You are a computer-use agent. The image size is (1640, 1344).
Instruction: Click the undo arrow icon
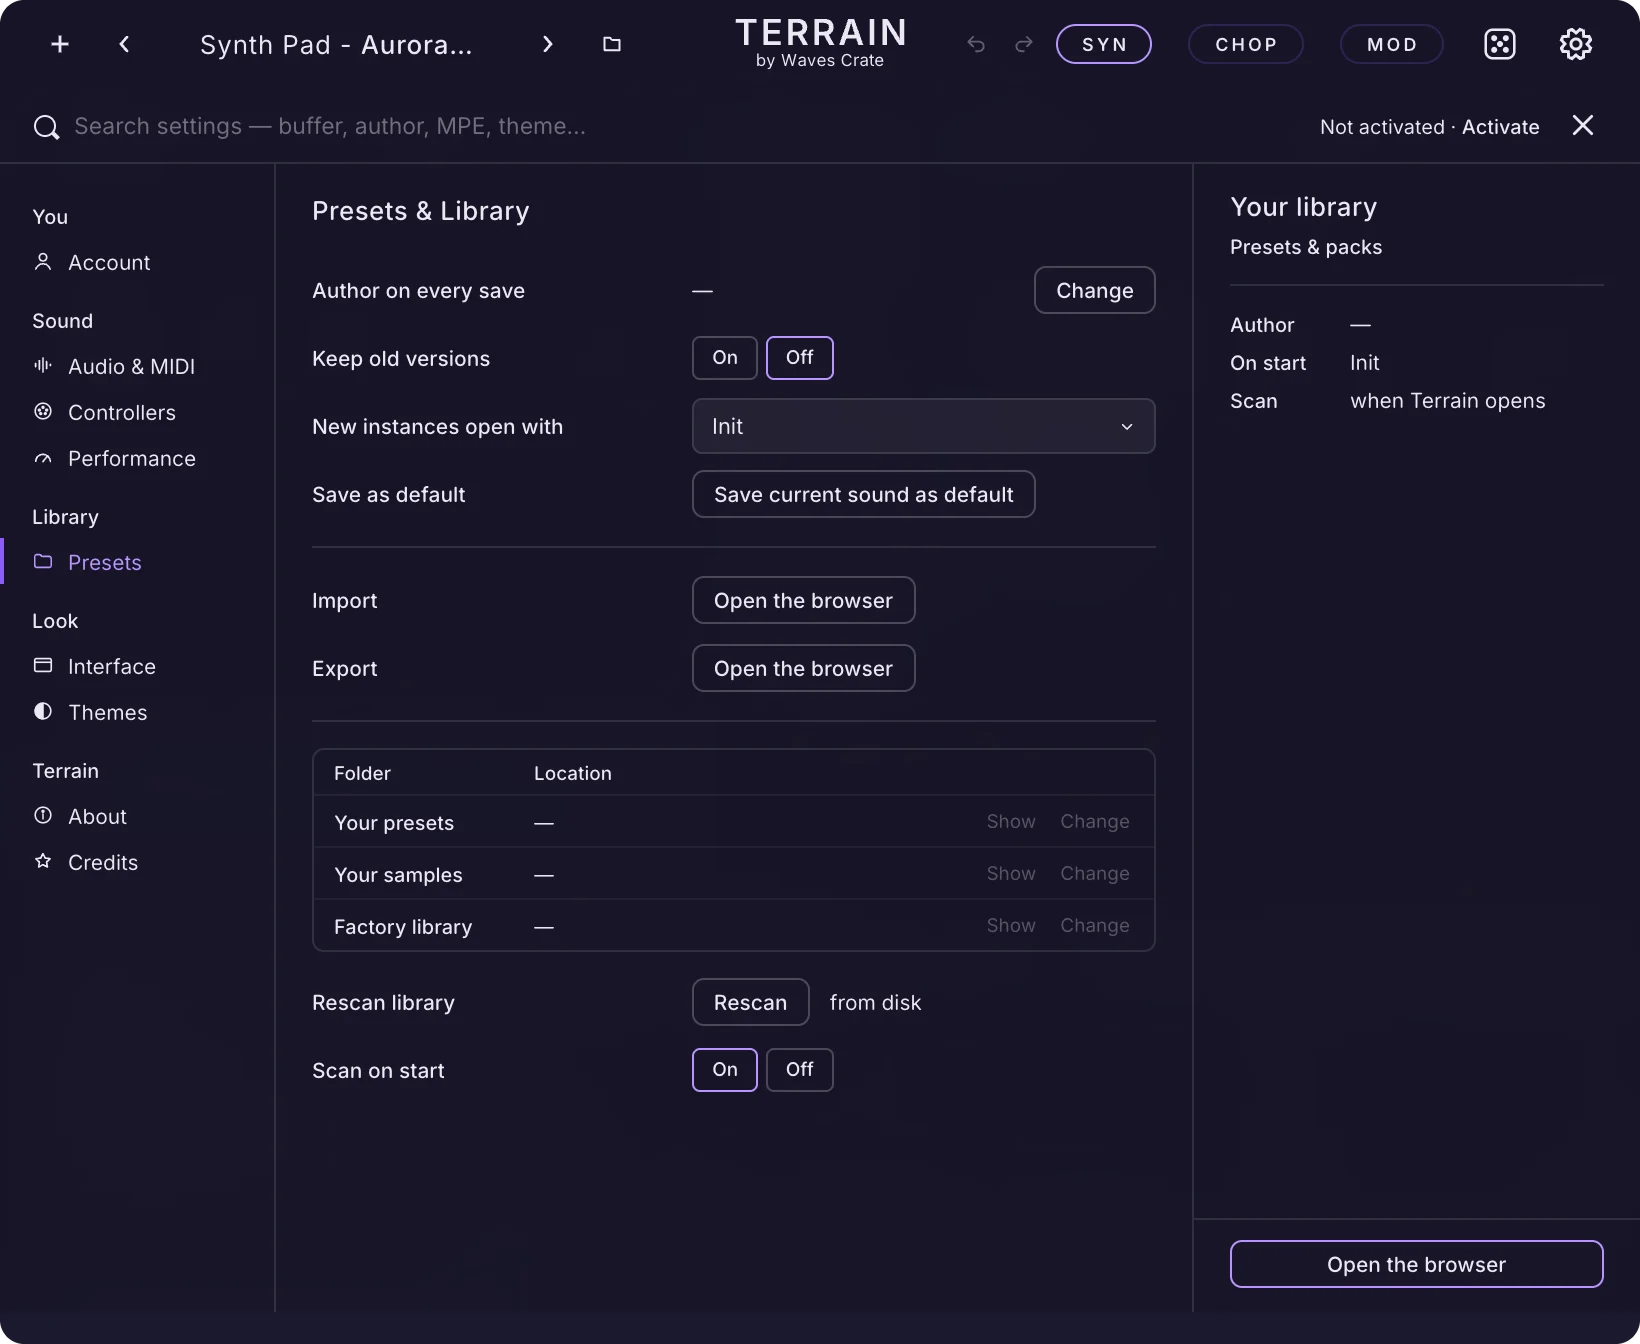point(976,44)
